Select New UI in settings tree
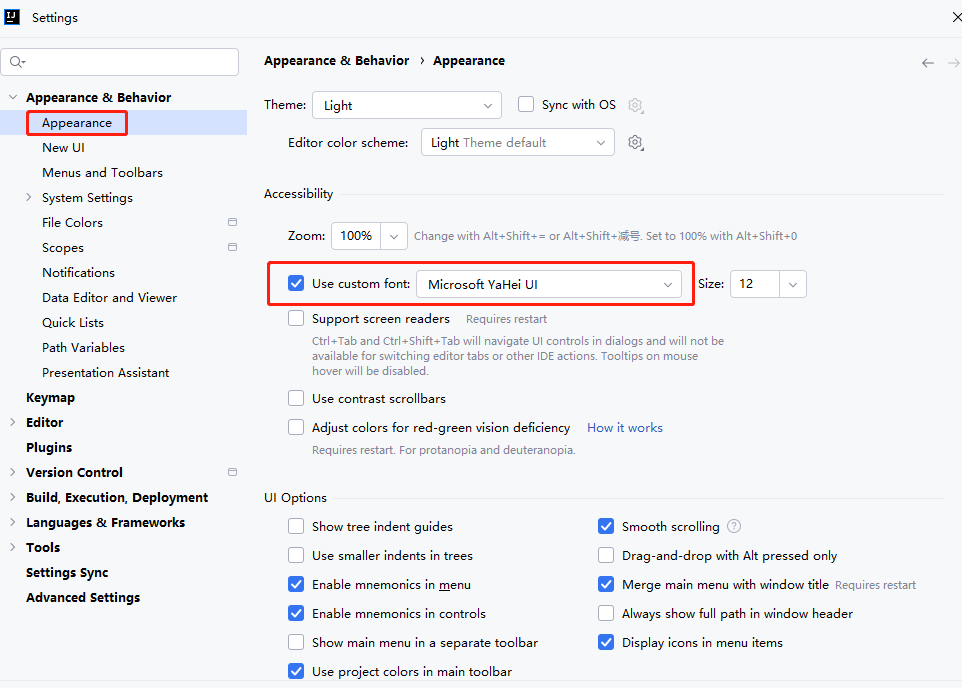962x688 pixels. click(x=63, y=147)
